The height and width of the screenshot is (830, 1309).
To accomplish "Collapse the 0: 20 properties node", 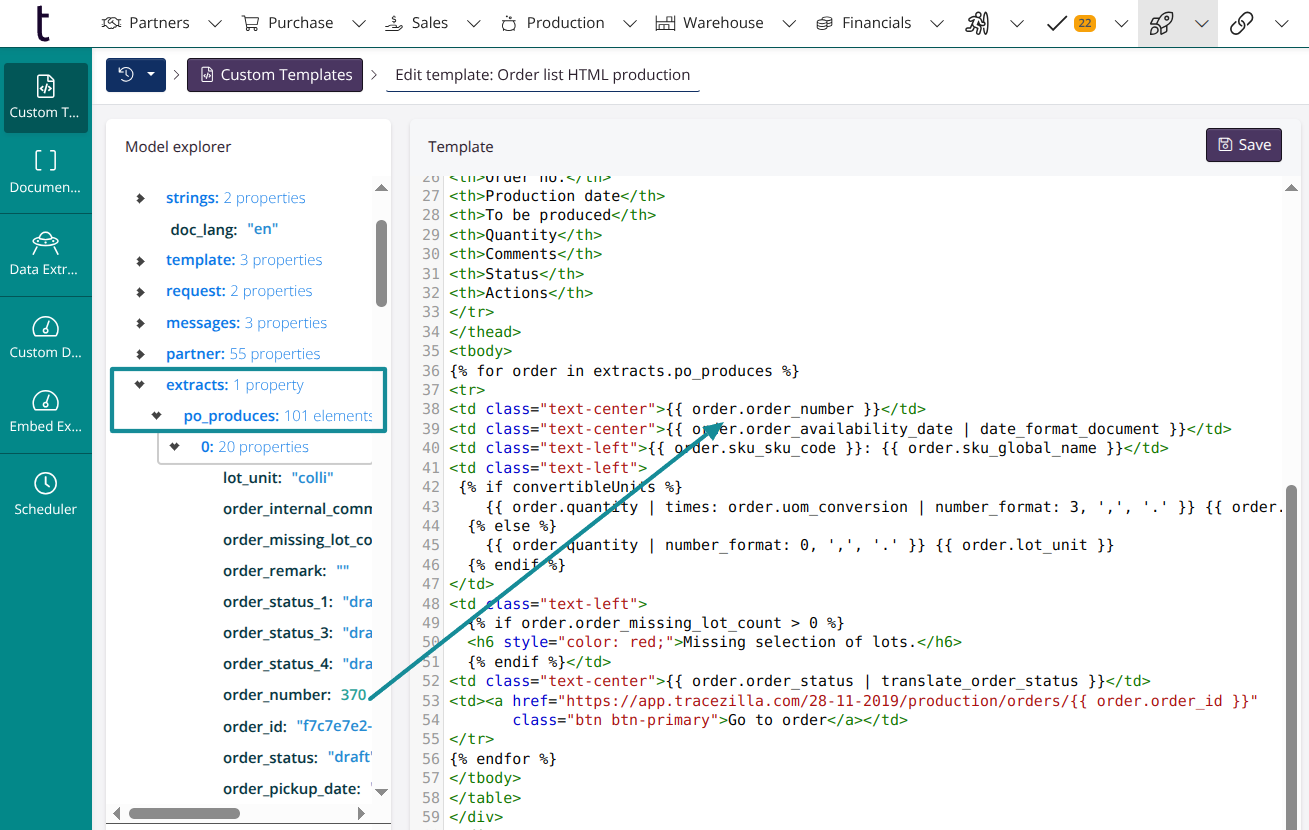I will click(175, 447).
